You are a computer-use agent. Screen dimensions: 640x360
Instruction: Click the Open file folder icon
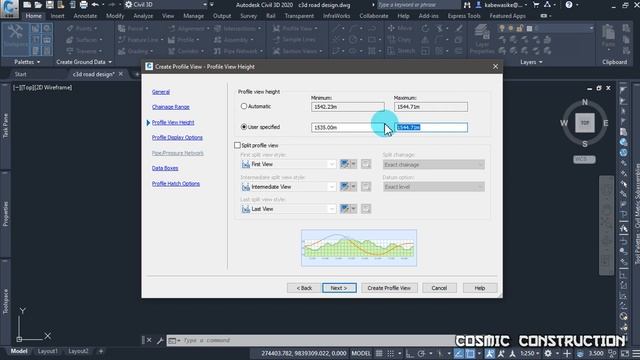[x=38, y=5]
